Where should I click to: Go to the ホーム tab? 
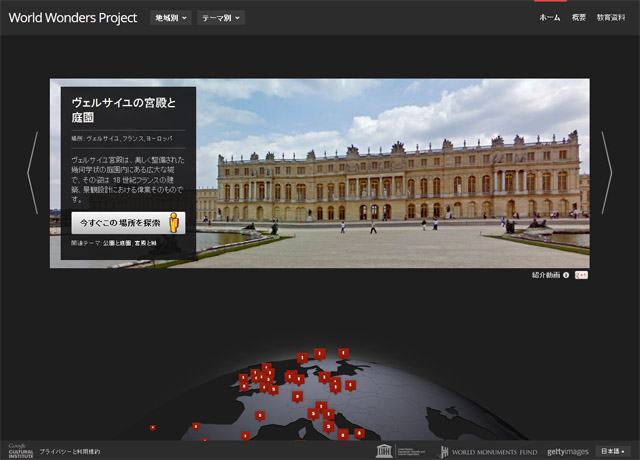coord(550,18)
